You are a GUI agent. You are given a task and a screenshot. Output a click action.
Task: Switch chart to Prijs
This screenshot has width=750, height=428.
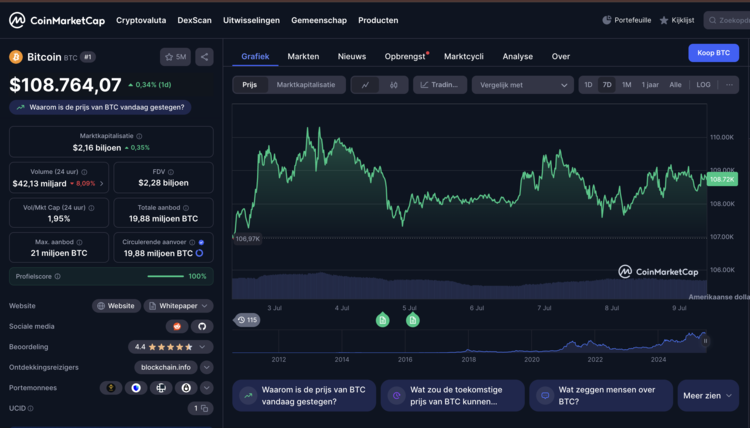tap(250, 85)
